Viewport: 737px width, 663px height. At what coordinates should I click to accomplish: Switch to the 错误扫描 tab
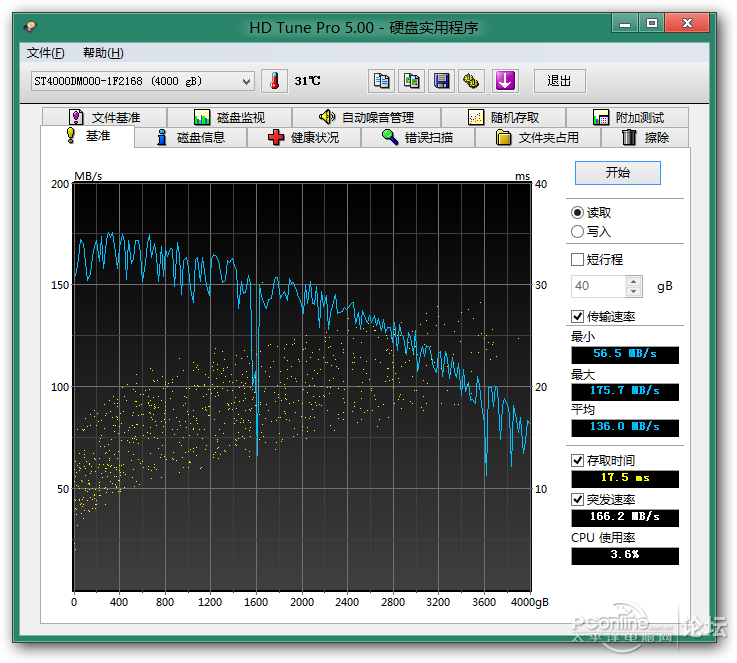click(x=418, y=138)
